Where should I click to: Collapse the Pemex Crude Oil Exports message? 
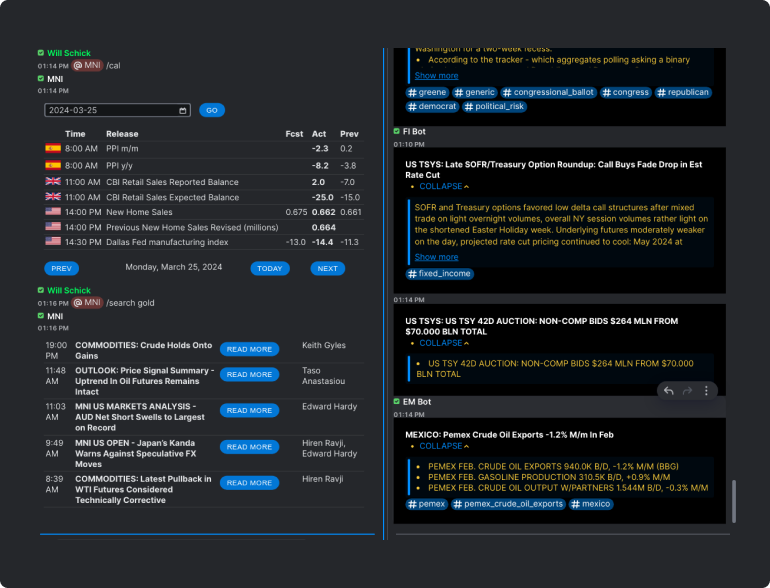coord(444,446)
